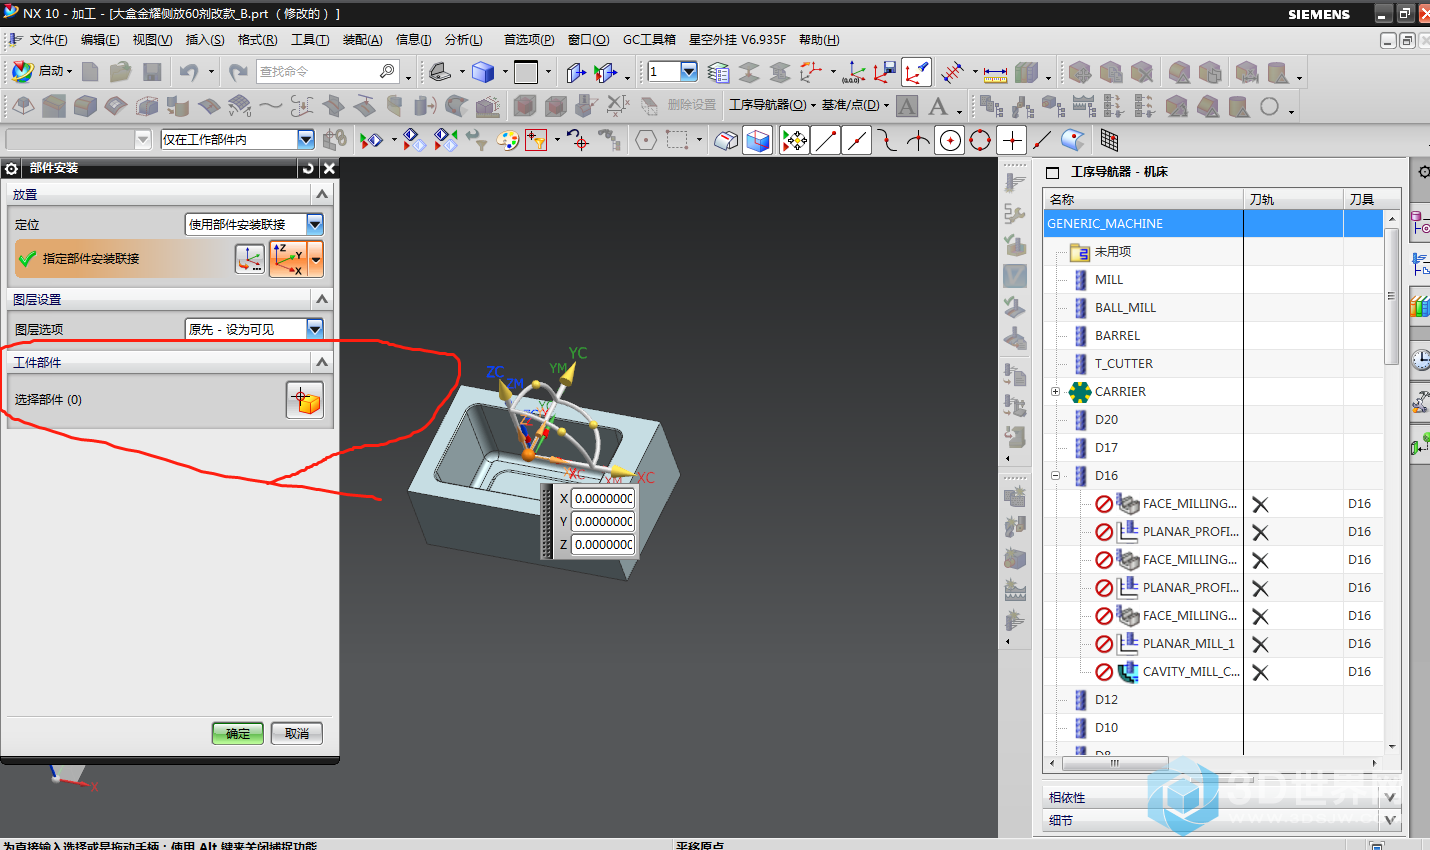Open the 文件(F) menu

pos(48,40)
